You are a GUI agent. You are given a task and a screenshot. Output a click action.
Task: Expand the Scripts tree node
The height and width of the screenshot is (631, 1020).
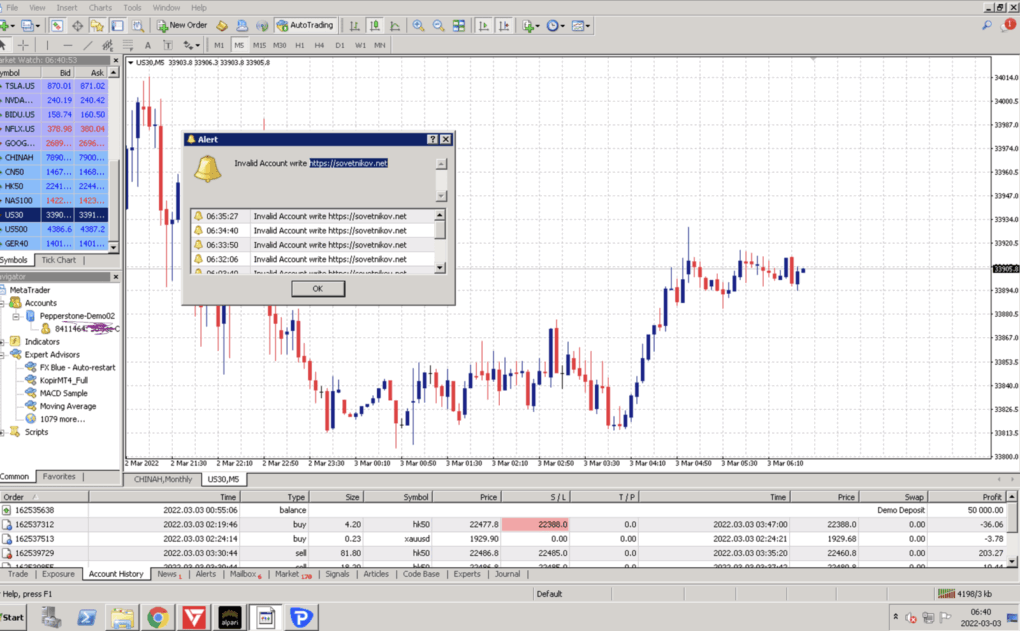click(x=2, y=432)
